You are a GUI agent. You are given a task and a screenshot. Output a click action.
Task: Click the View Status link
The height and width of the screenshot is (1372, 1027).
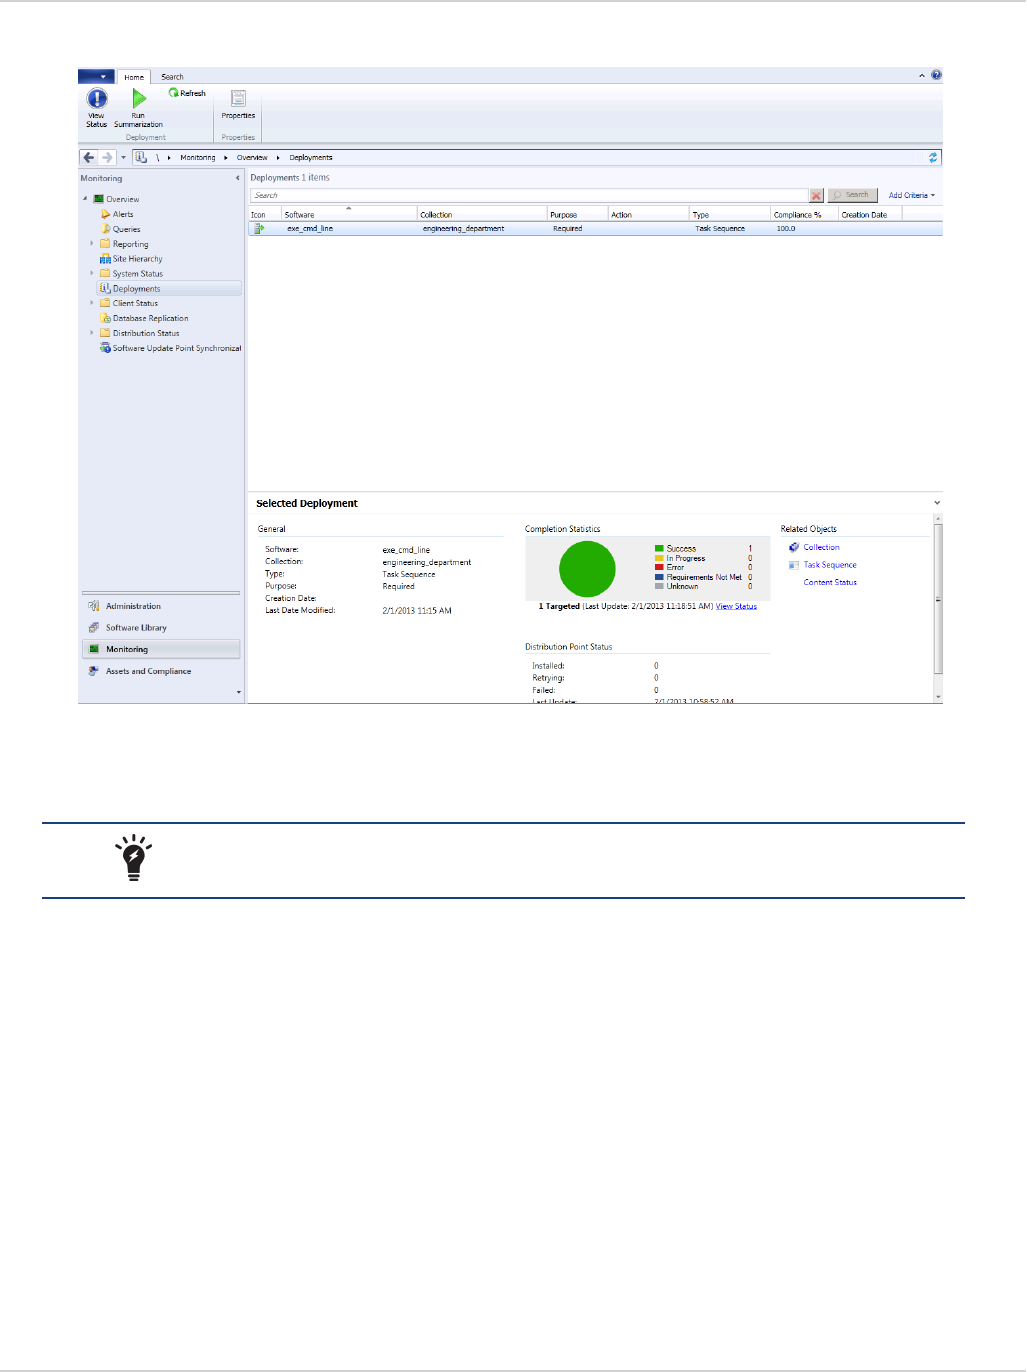click(736, 606)
